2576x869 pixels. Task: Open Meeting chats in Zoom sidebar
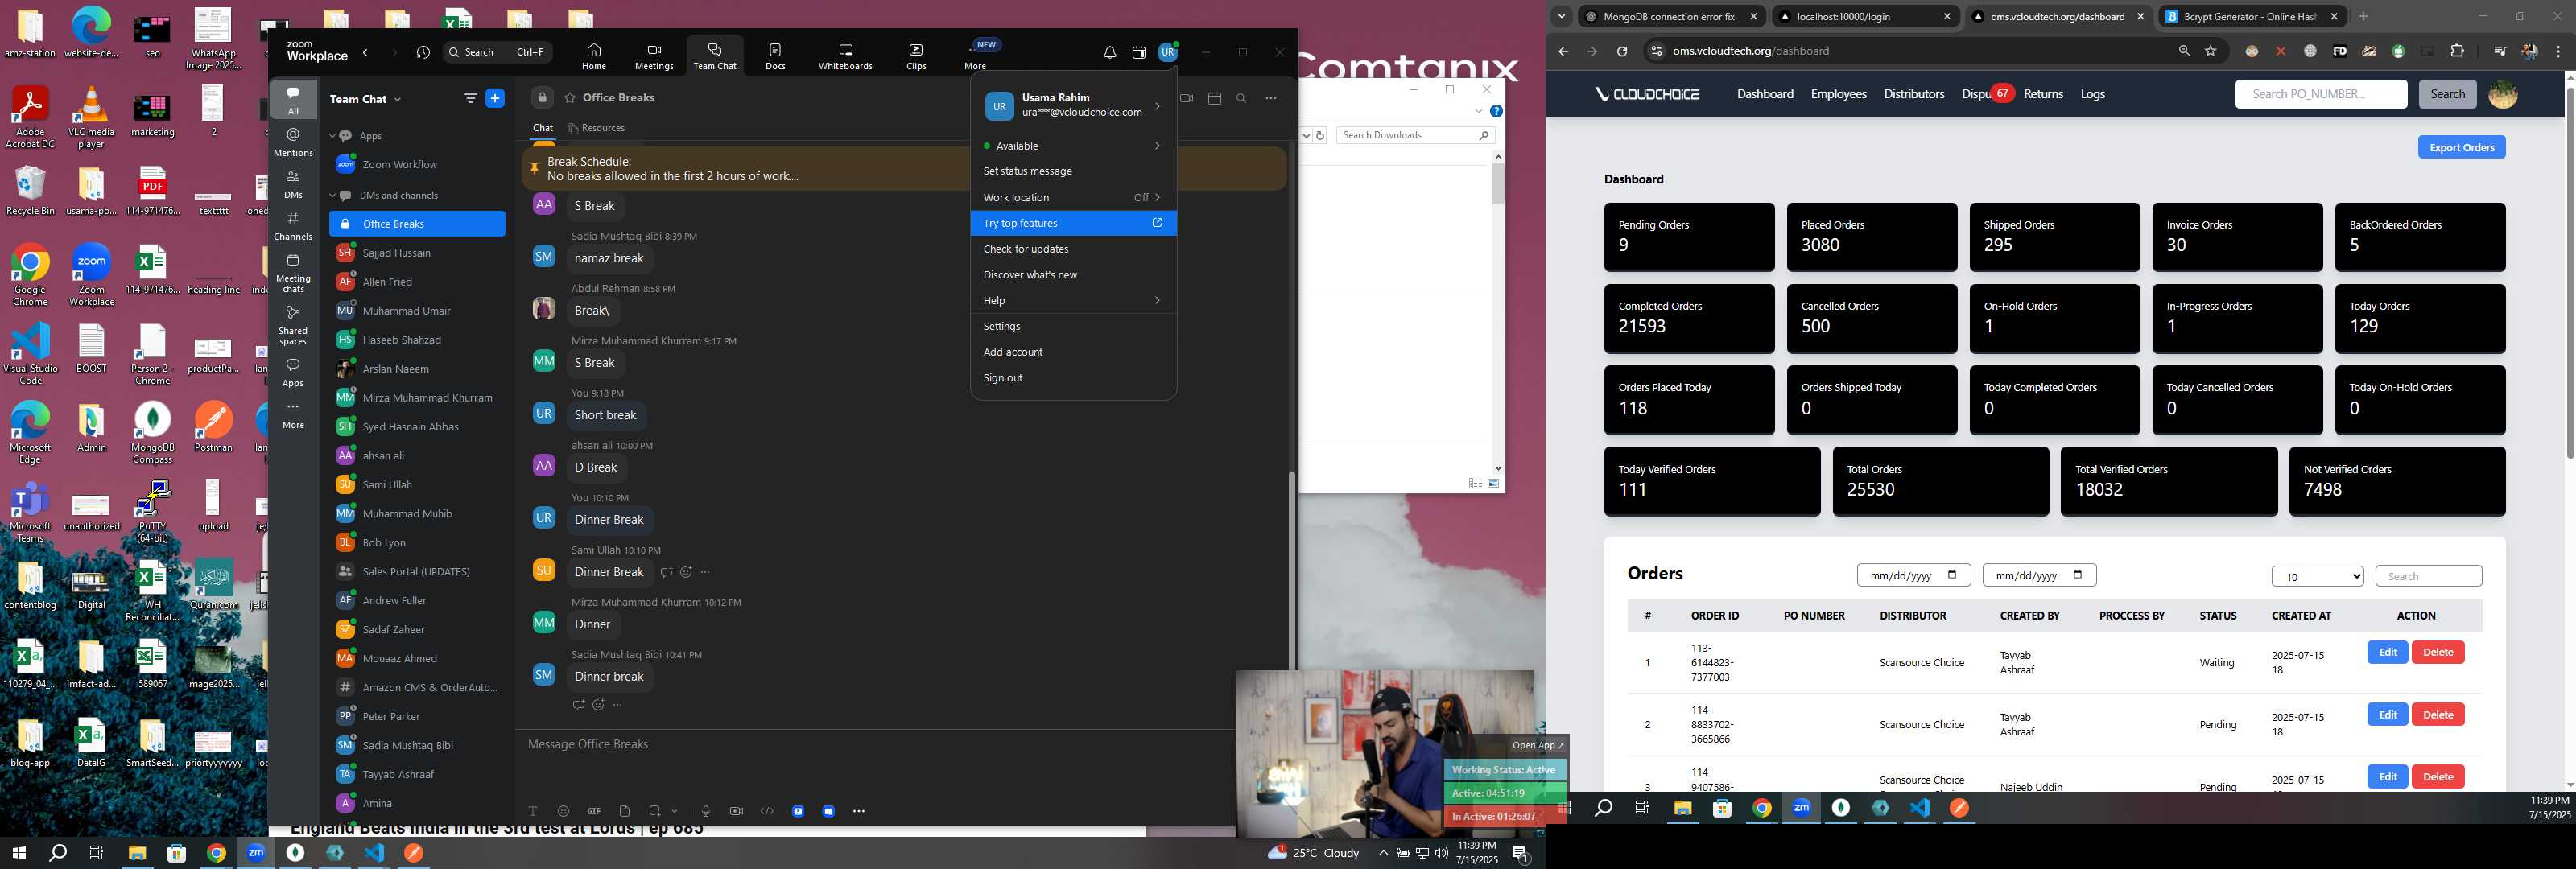tap(293, 273)
